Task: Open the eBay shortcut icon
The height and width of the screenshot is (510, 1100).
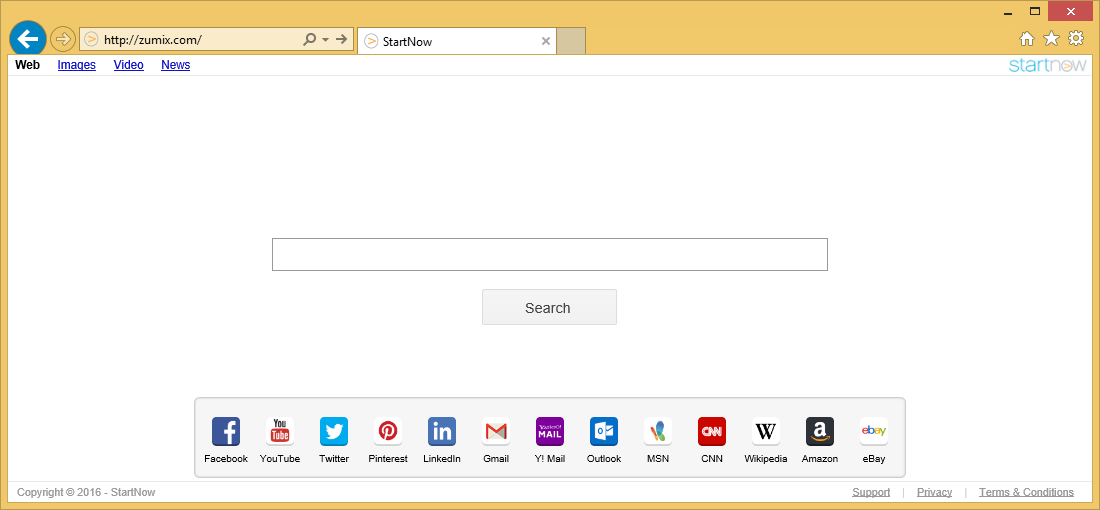Action: click(874, 432)
